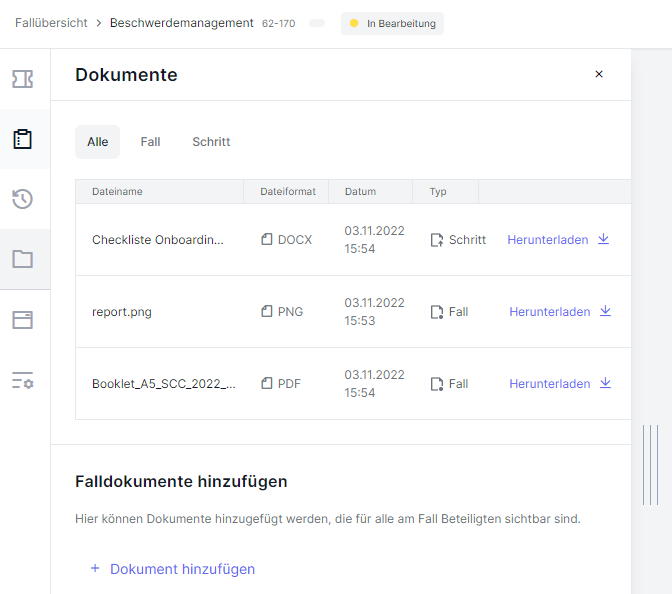Image resolution: width=672 pixels, height=594 pixels.
Task: Click Herunterladen for report.png
Action: tap(549, 312)
